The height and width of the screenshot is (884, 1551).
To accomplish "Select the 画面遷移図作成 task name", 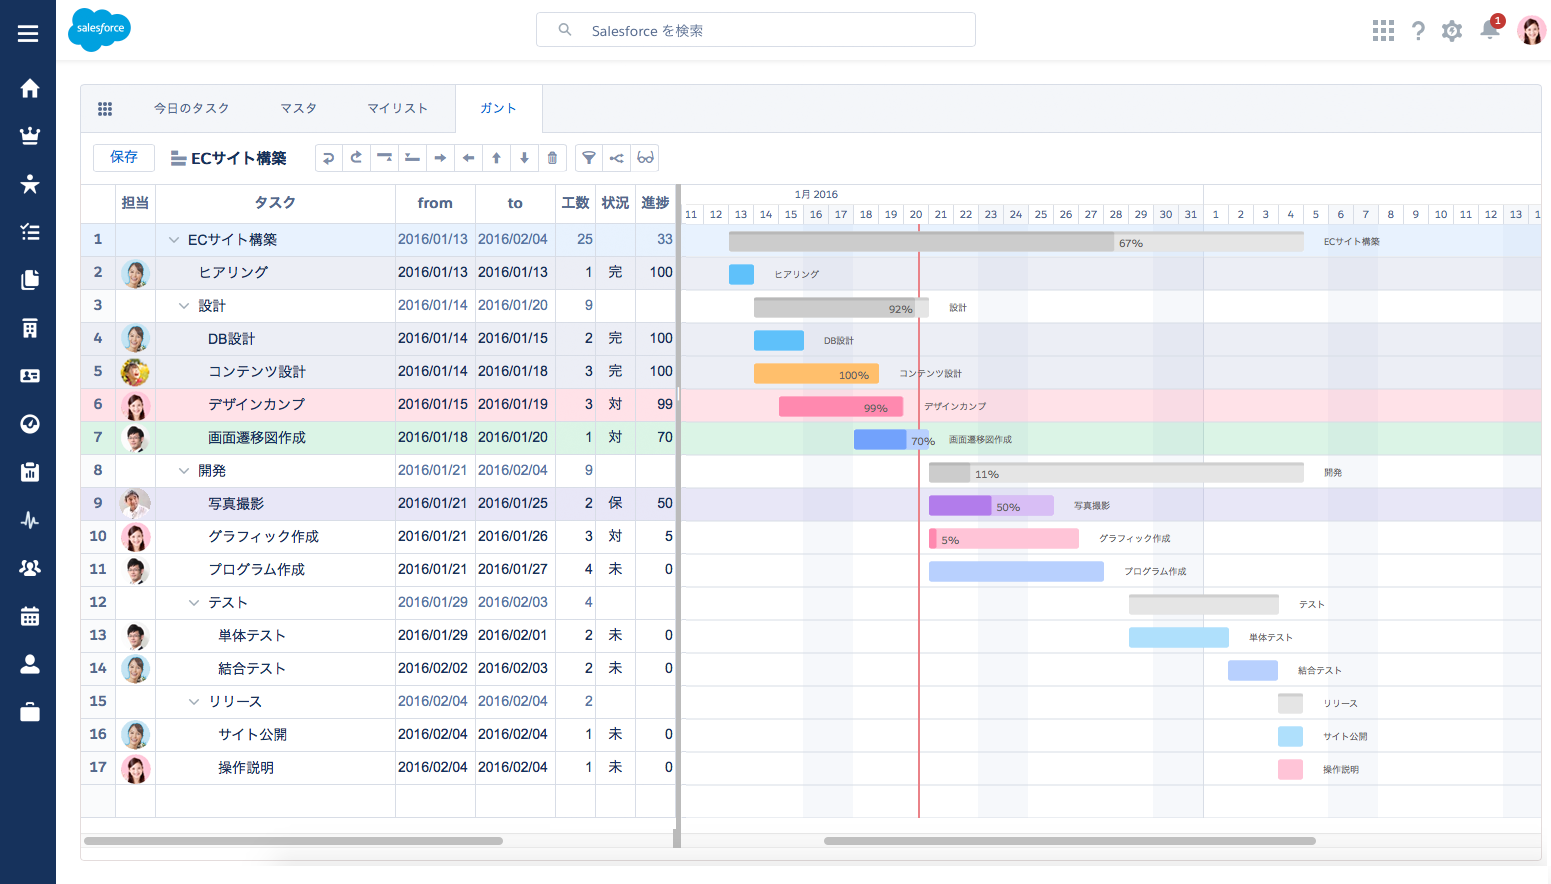I will pyautogui.click(x=257, y=437).
